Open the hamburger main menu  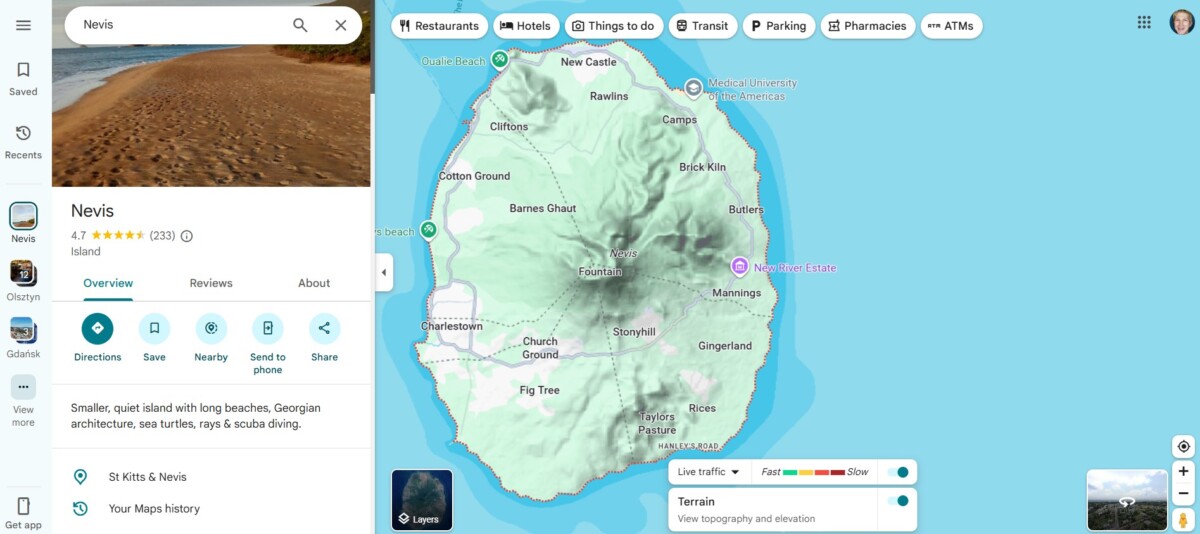(x=23, y=25)
